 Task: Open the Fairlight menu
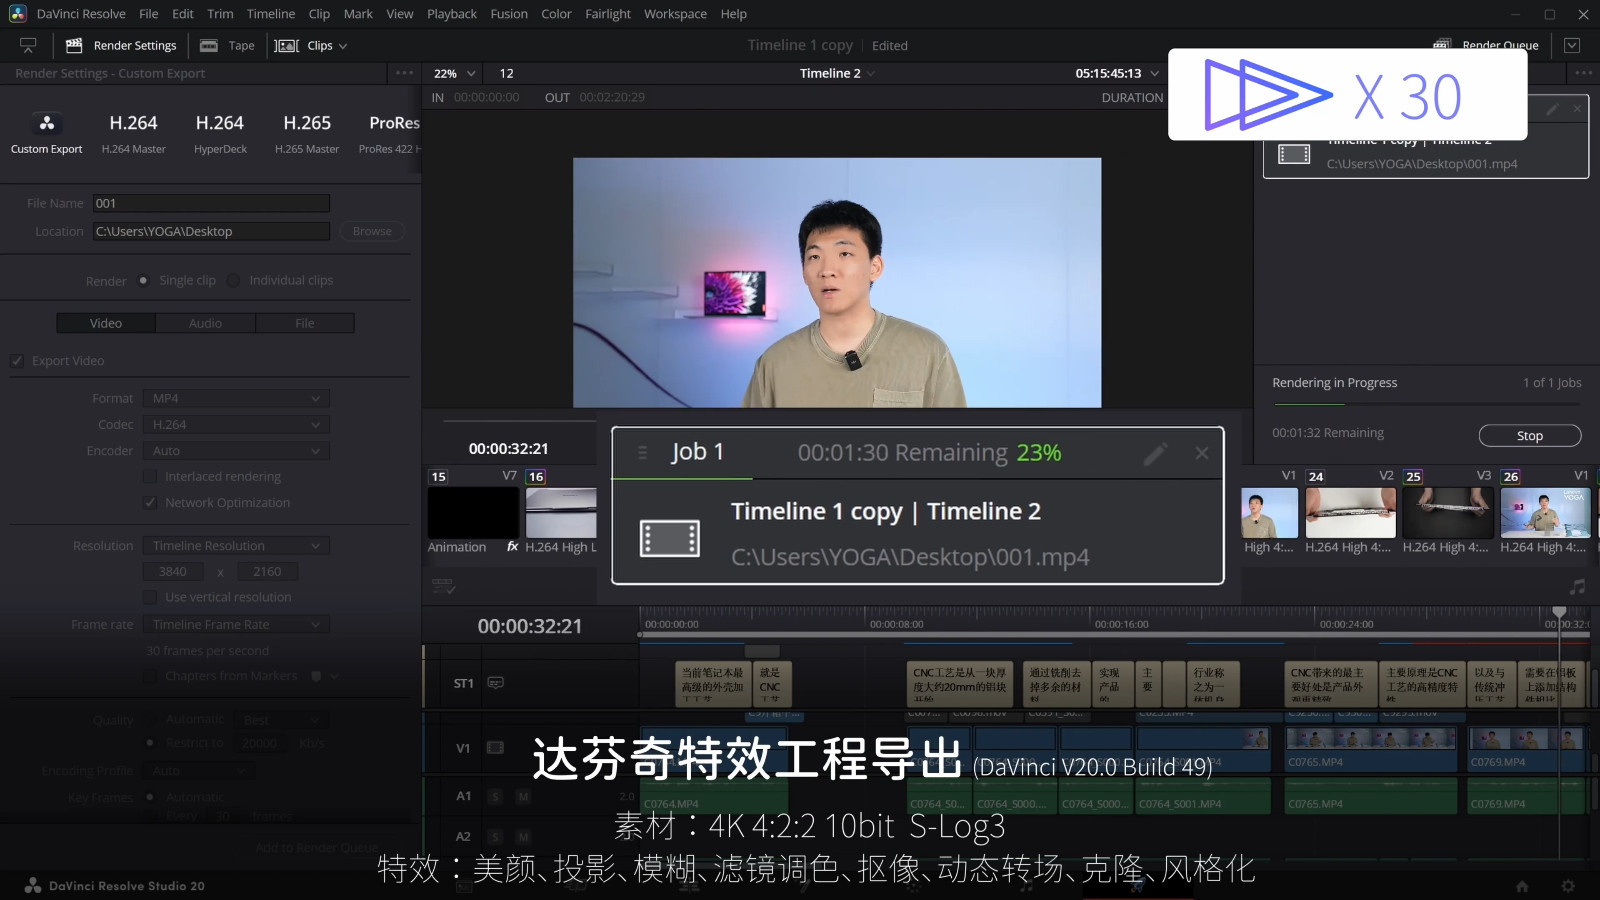click(x=608, y=14)
